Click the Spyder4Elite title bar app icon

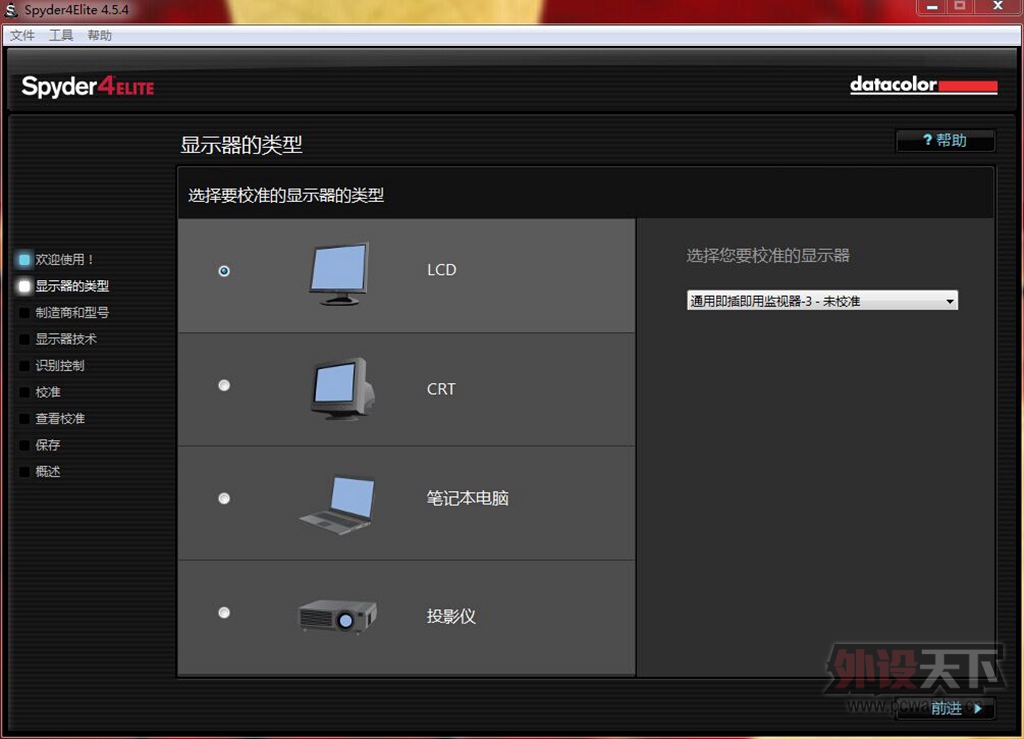10,10
